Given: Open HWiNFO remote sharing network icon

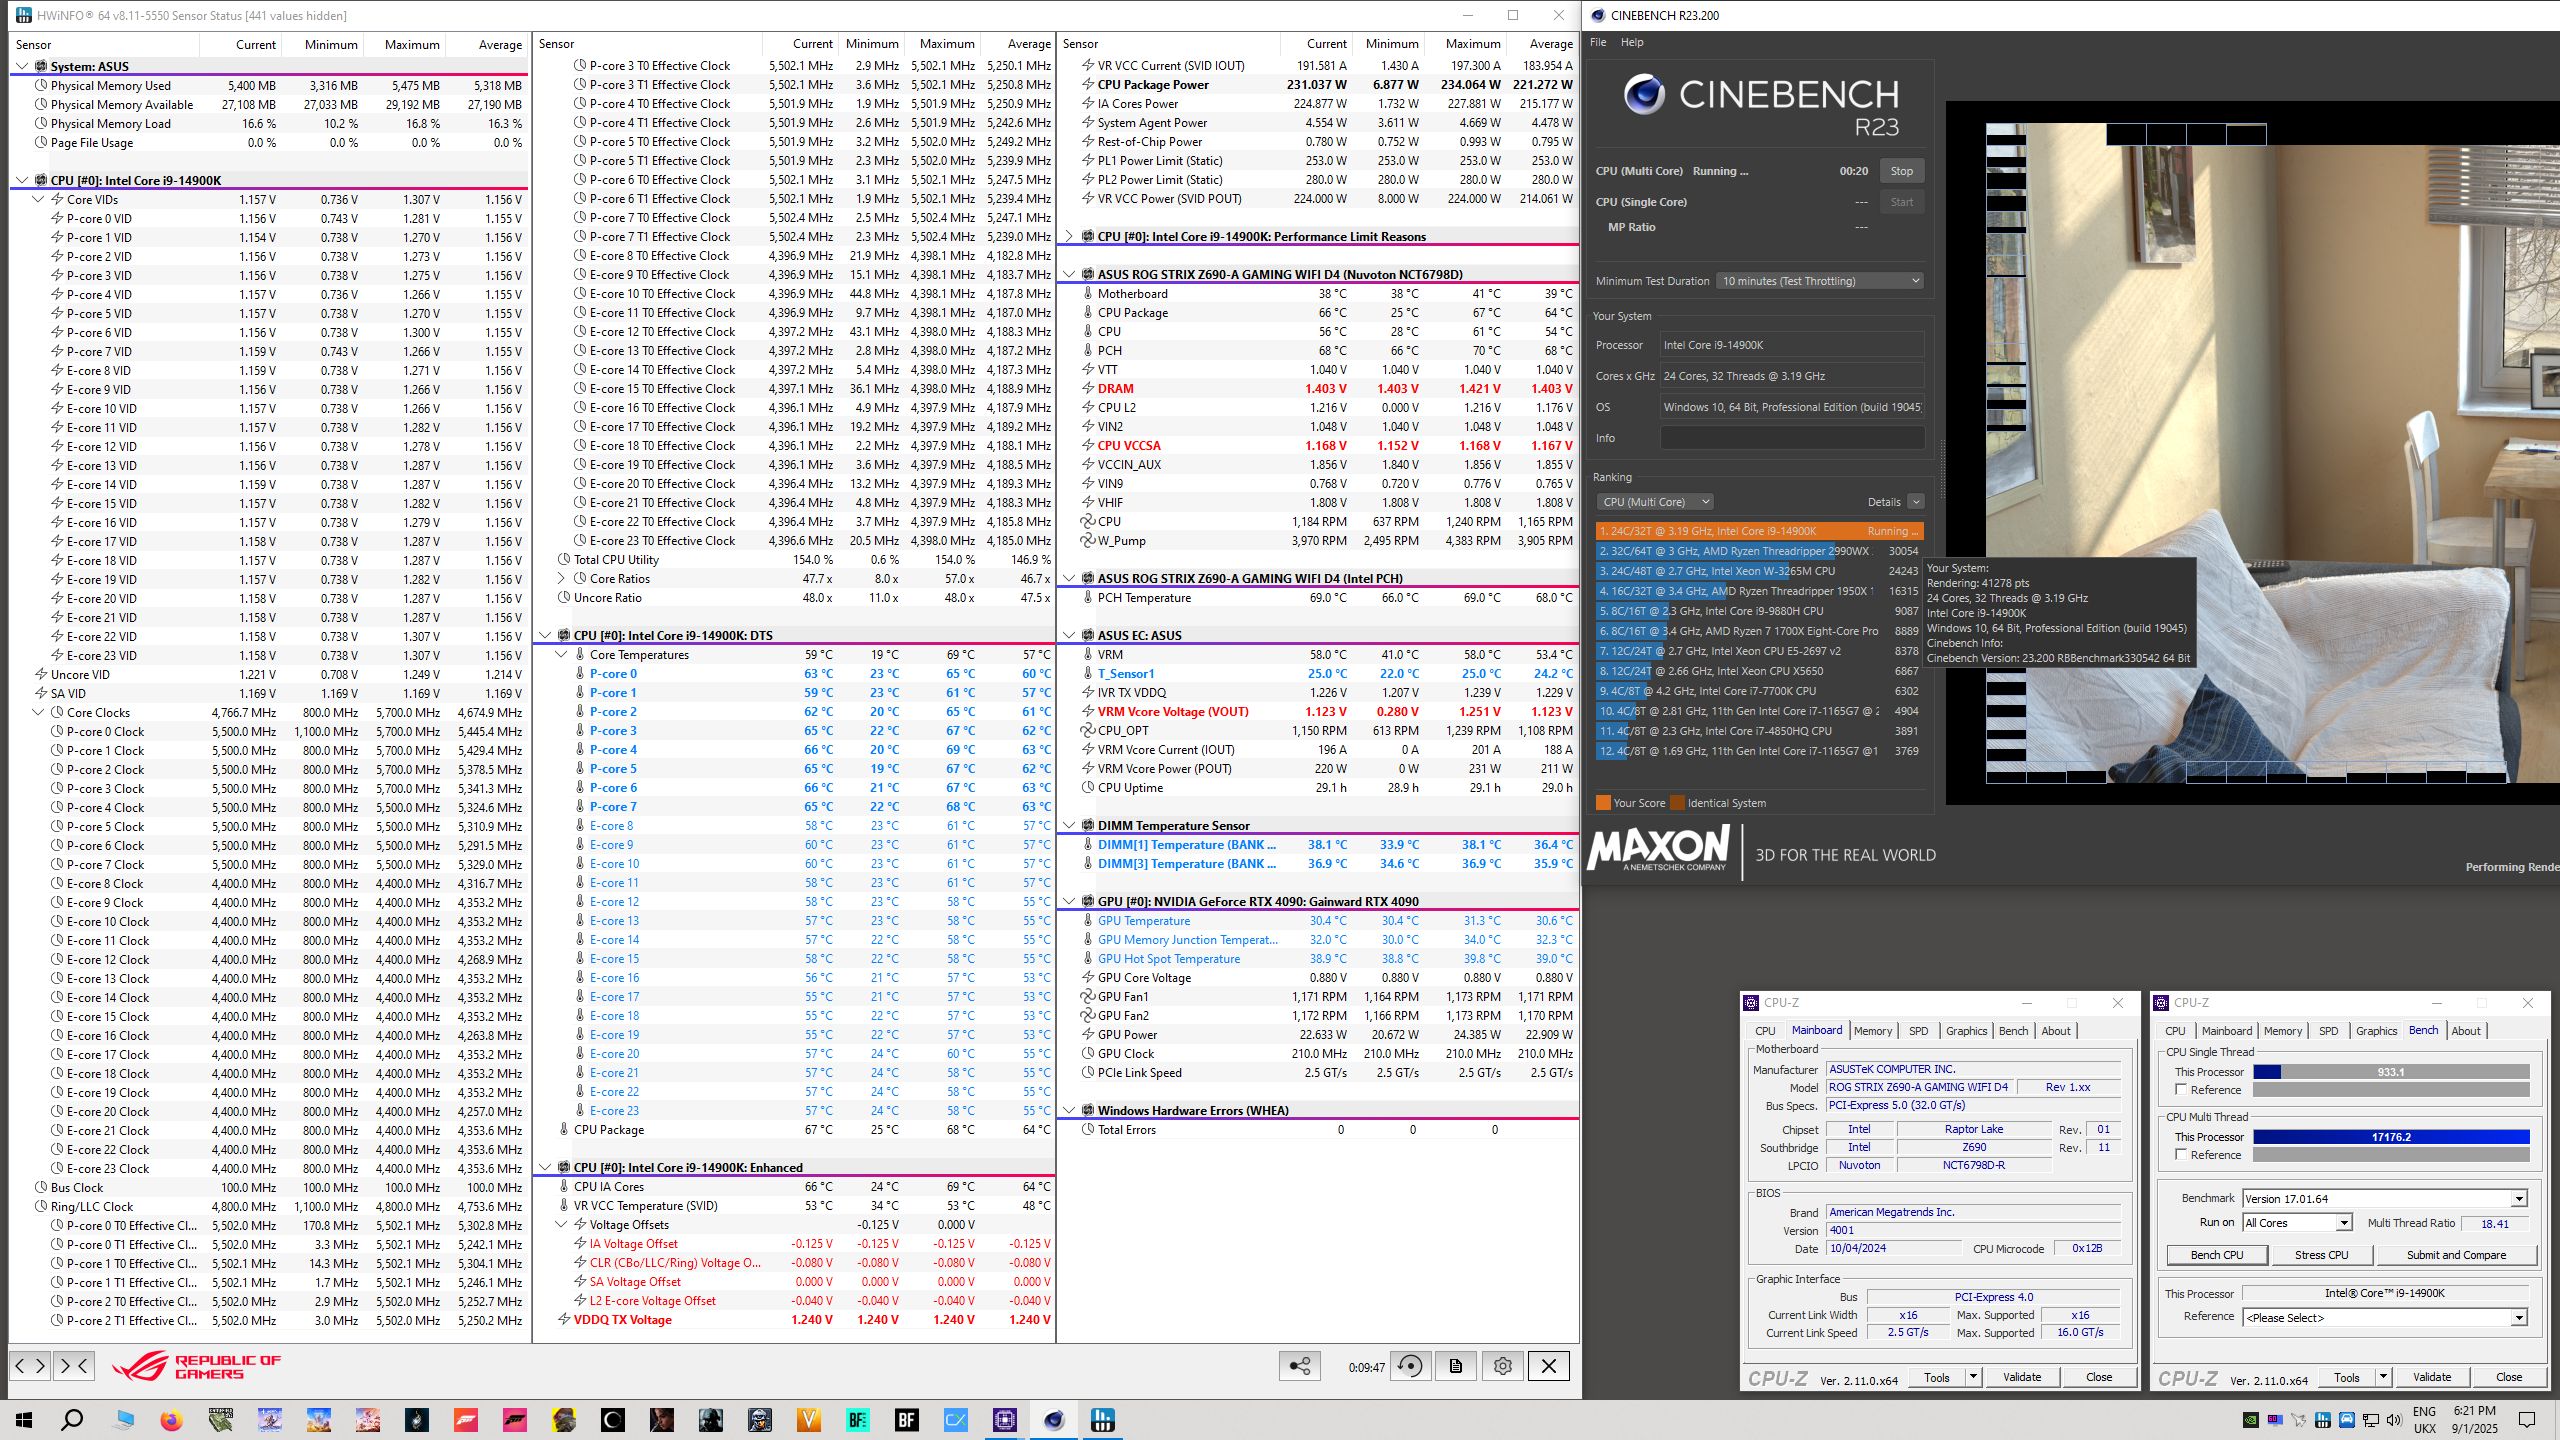Looking at the screenshot, I should tap(1300, 1366).
